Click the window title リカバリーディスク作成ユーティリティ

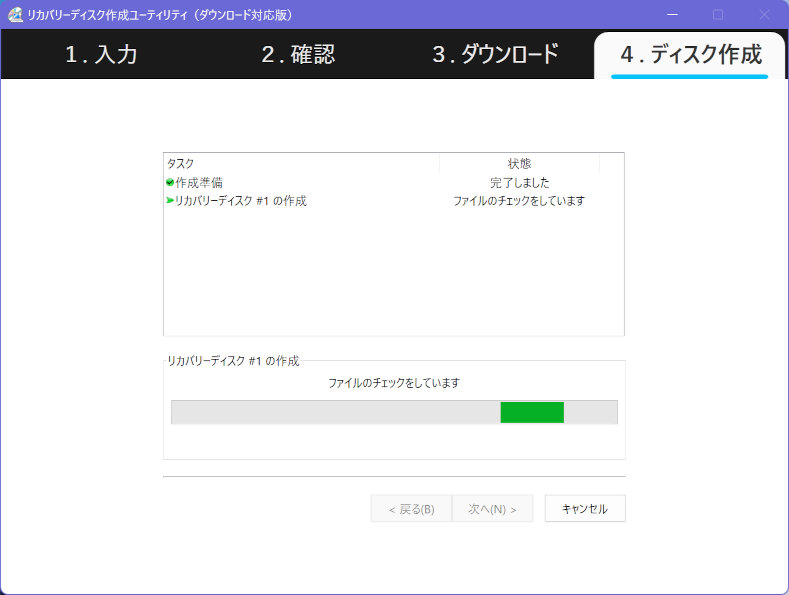tap(160, 15)
